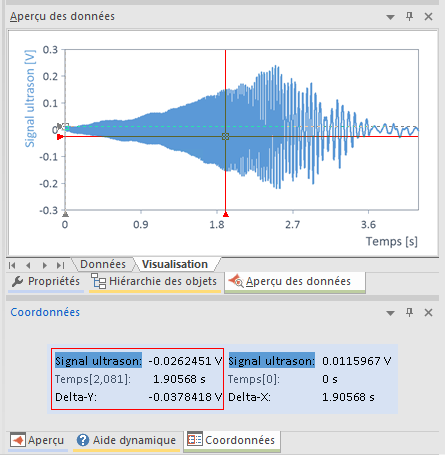
Task: Open Aide dynamique help tab
Action: click(x=126, y=440)
